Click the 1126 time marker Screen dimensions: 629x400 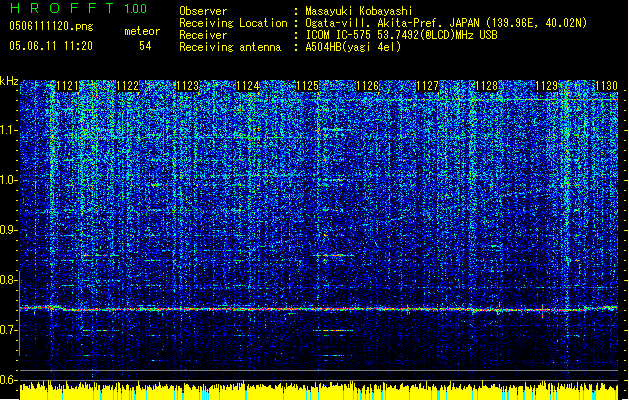coord(367,86)
